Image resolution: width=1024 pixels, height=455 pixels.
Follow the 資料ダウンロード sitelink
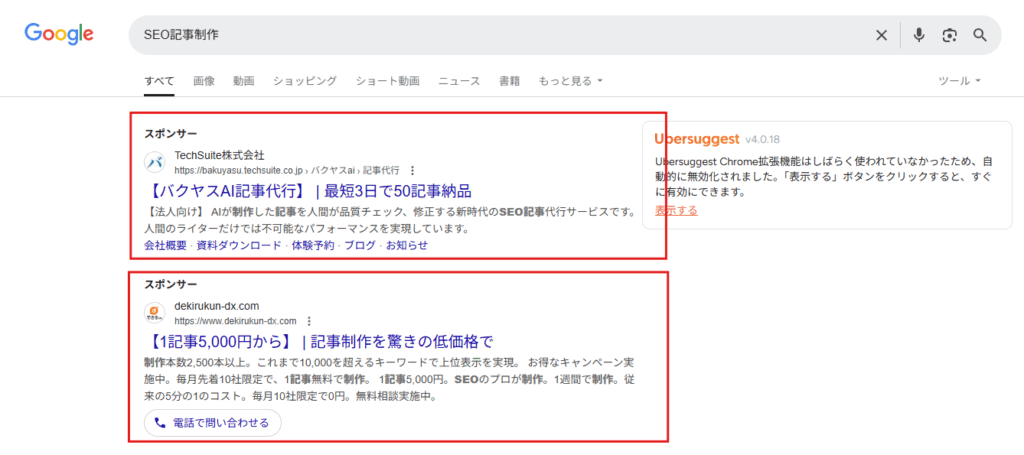[x=239, y=245]
